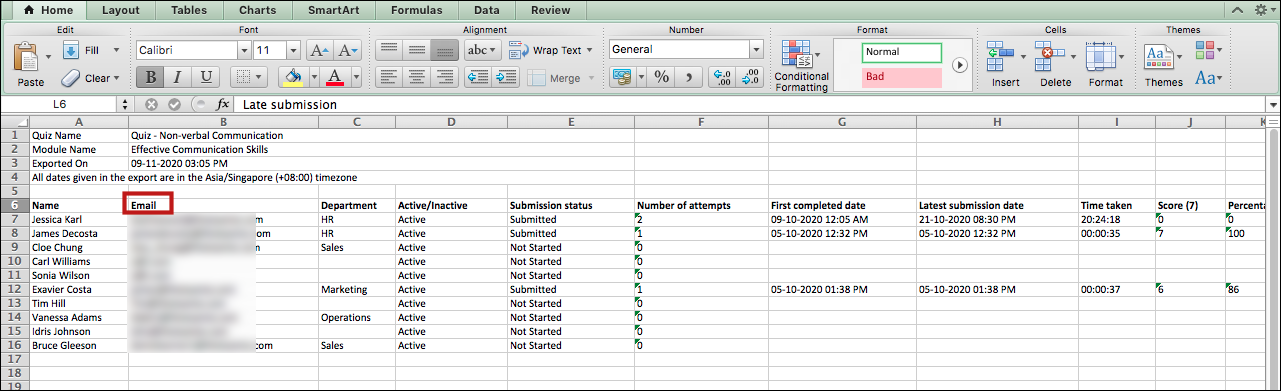The width and height of the screenshot is (1281, 391).
Task: Click the Clear button in Edit group
Action: click(90, 77)
